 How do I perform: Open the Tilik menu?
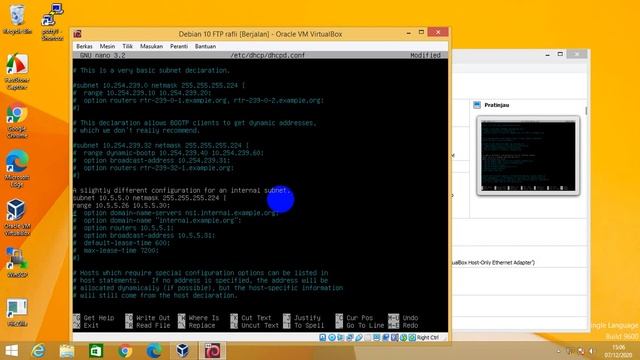coord(127,47)
